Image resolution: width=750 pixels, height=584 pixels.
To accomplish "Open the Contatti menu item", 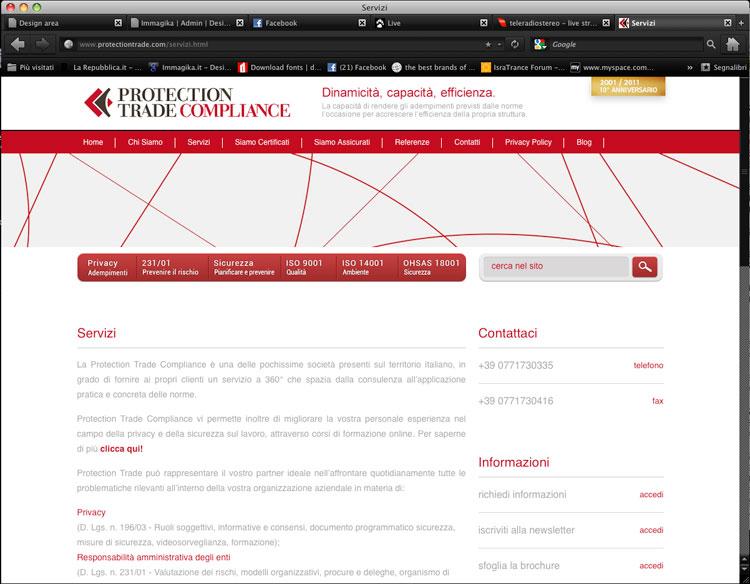I will click(467, 142).
